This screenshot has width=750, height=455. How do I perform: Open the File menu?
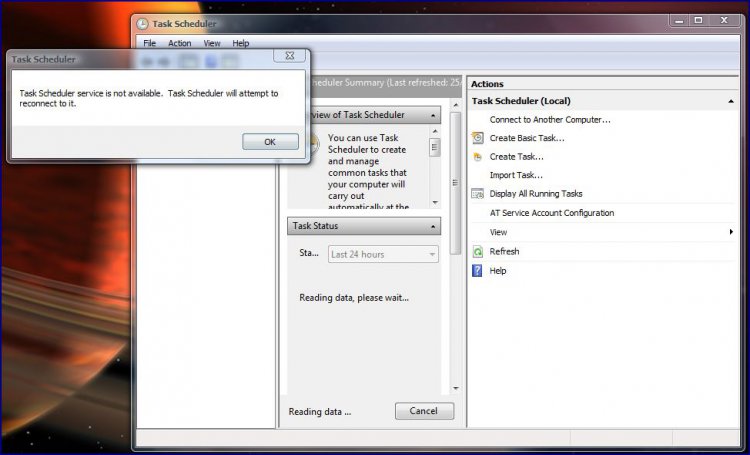point(150,43)
